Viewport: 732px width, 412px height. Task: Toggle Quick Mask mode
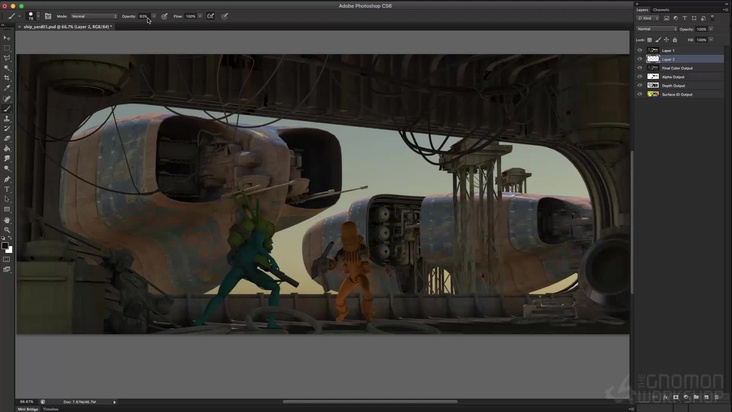click(x=7, y=259)
